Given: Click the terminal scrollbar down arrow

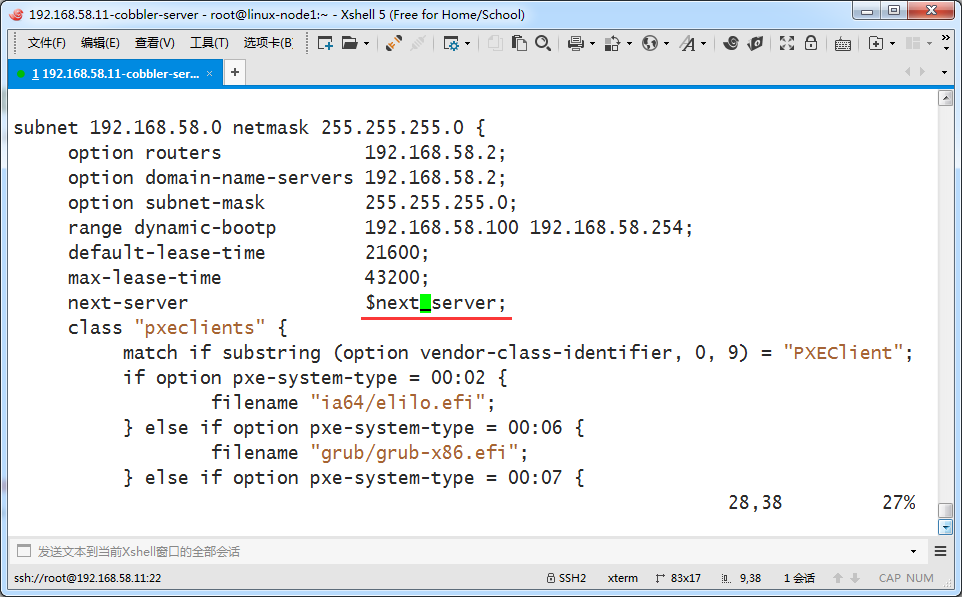Looking at the screenshot, I should pos(945,527).
